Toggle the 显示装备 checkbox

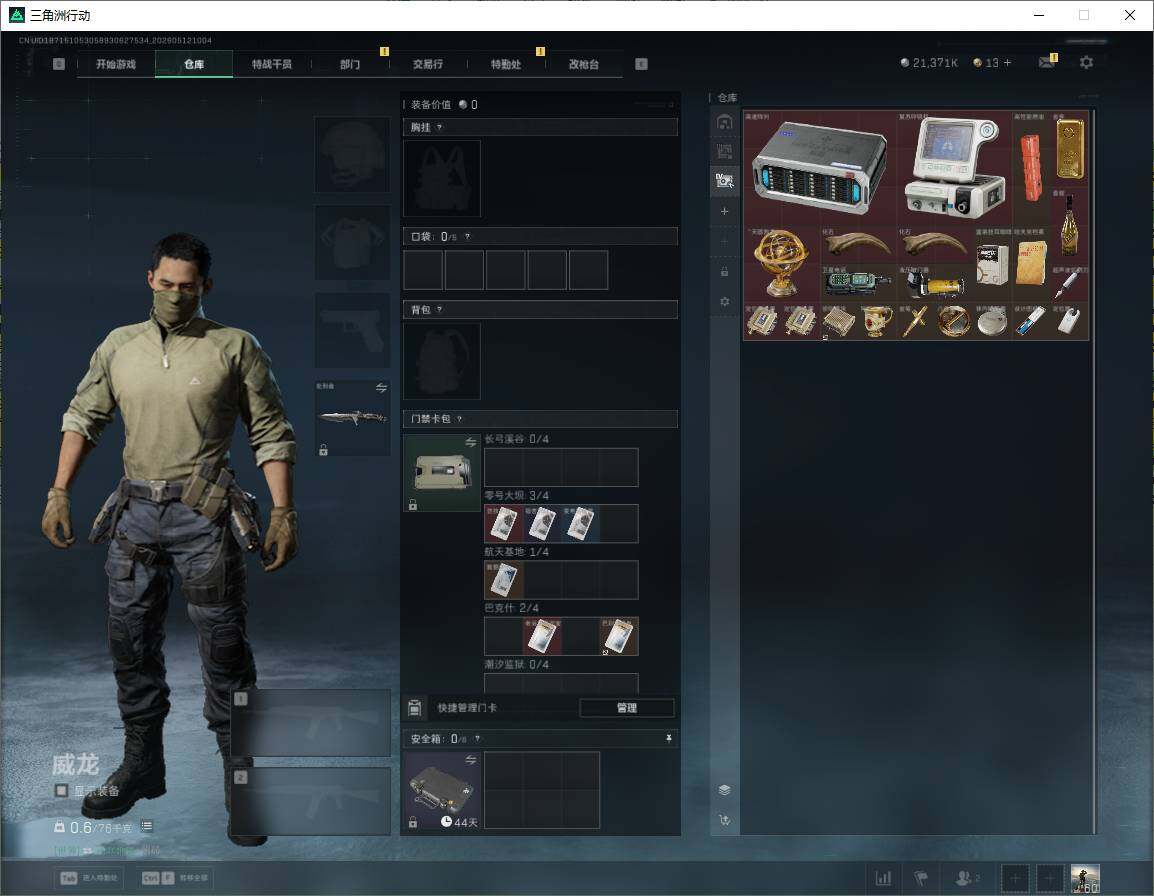click(62, 791)
